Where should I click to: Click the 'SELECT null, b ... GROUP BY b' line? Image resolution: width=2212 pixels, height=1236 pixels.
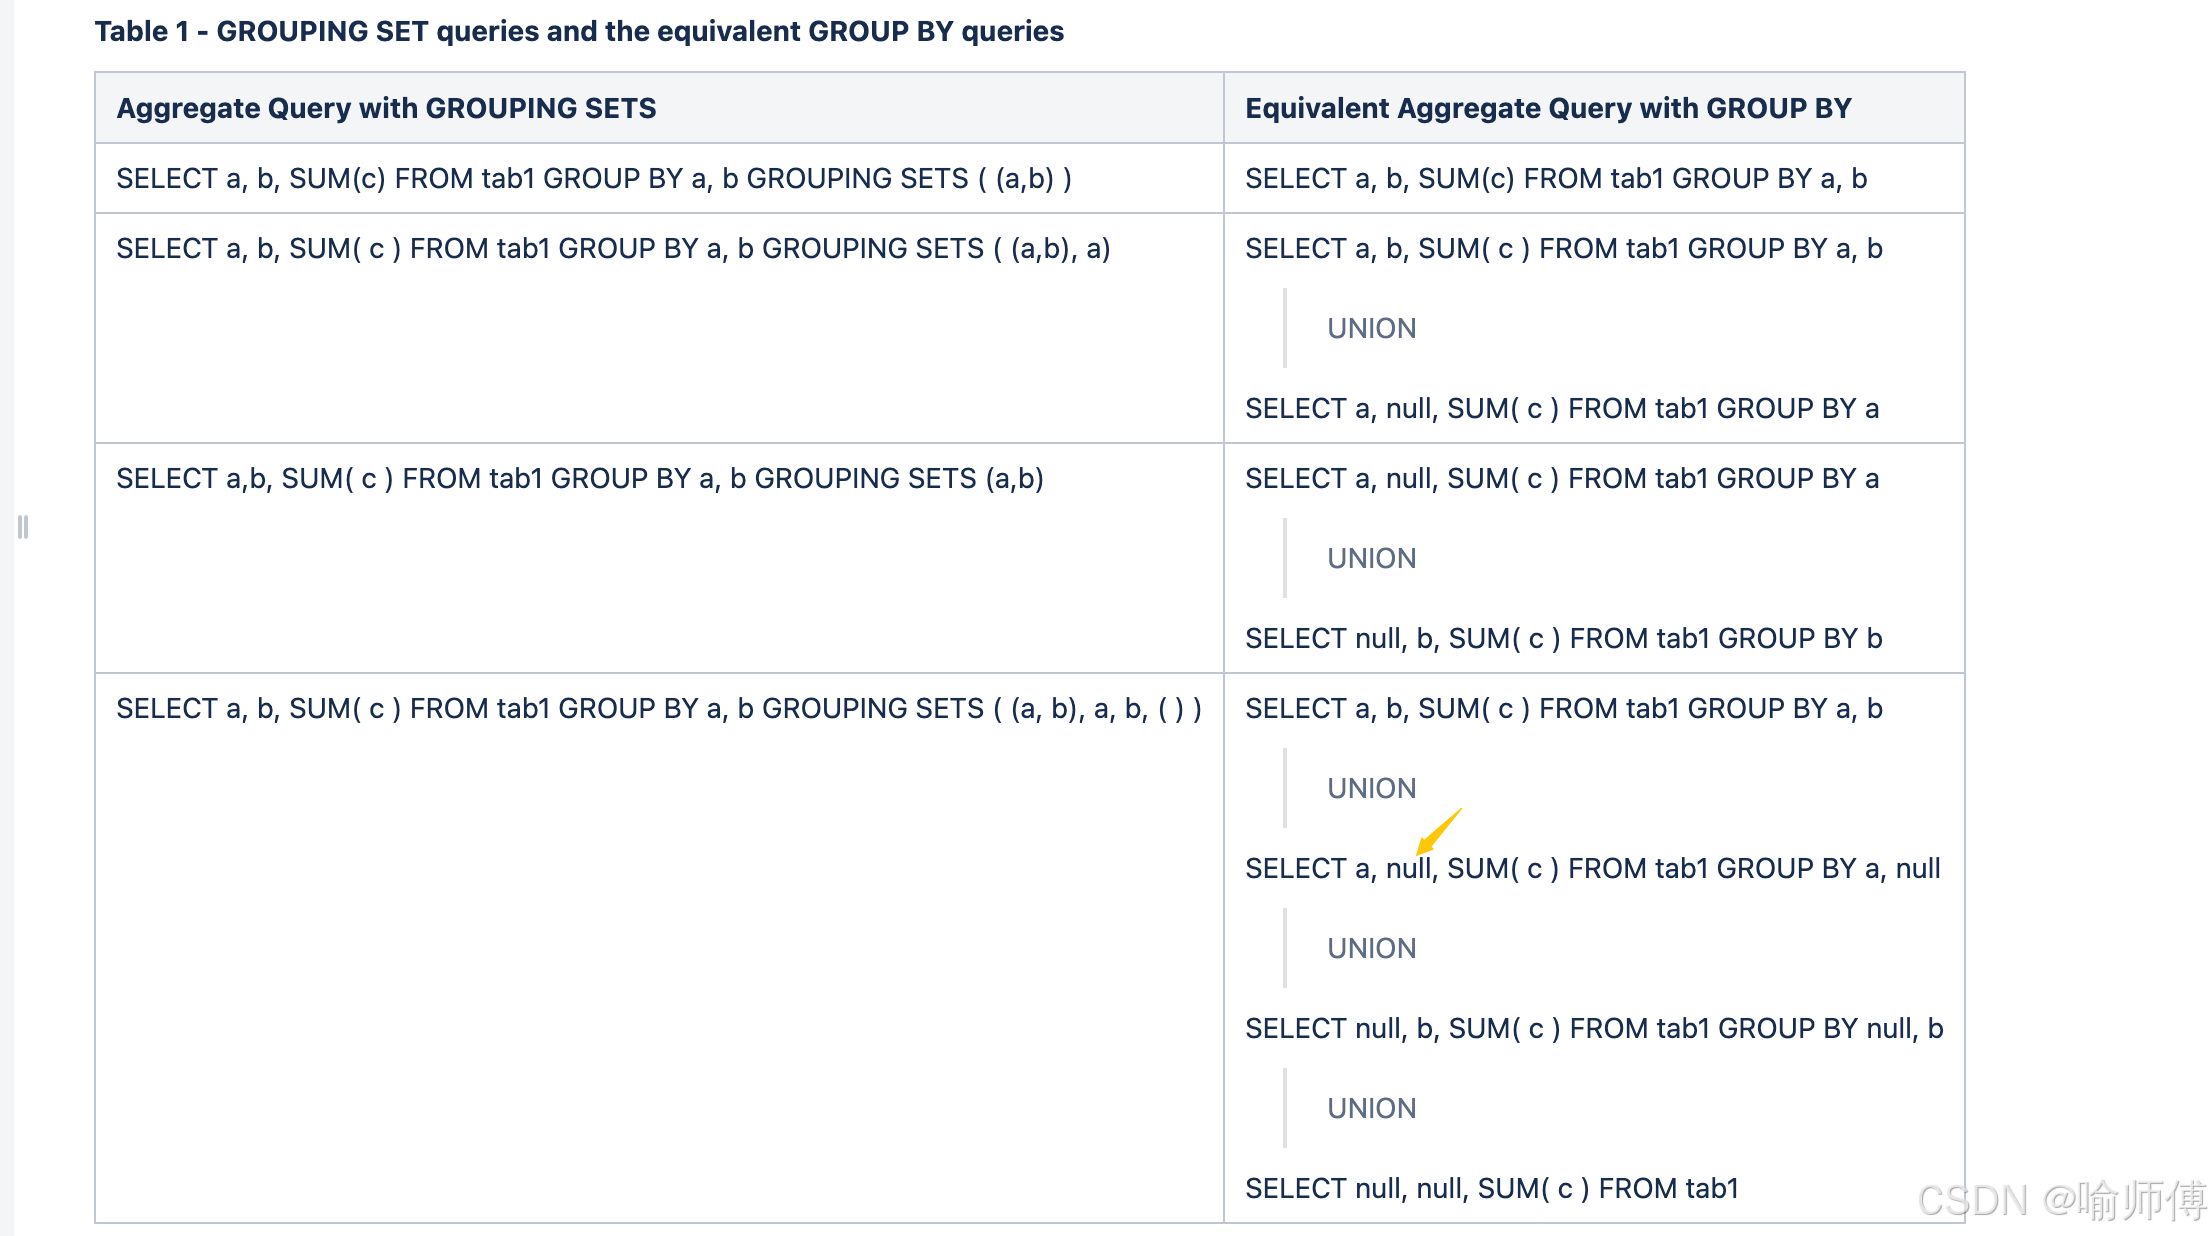[x=1563, y=638]
